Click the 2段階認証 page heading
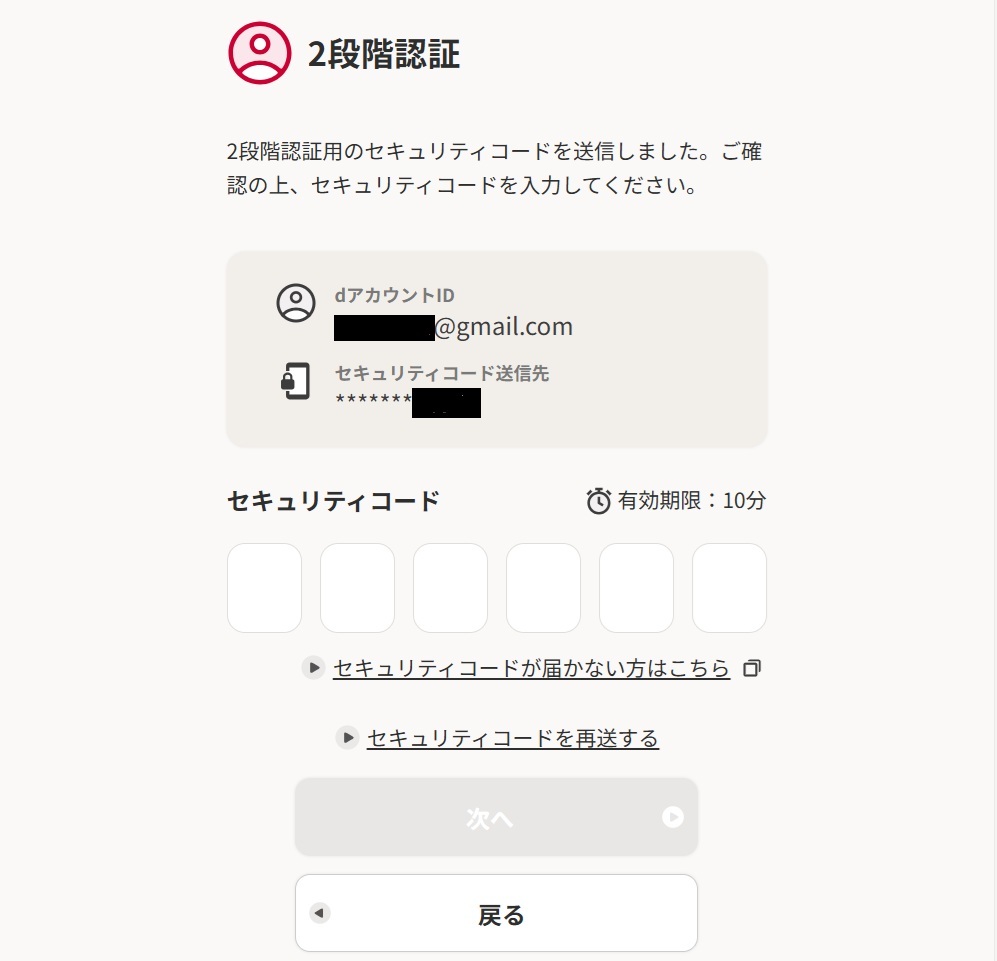 tap(384, 54)
